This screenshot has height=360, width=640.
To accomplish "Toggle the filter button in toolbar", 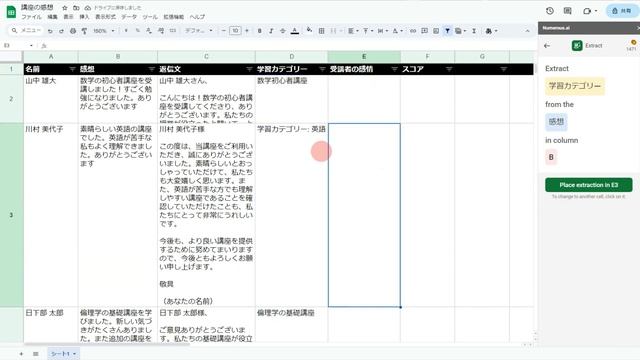I will point(448,31).
